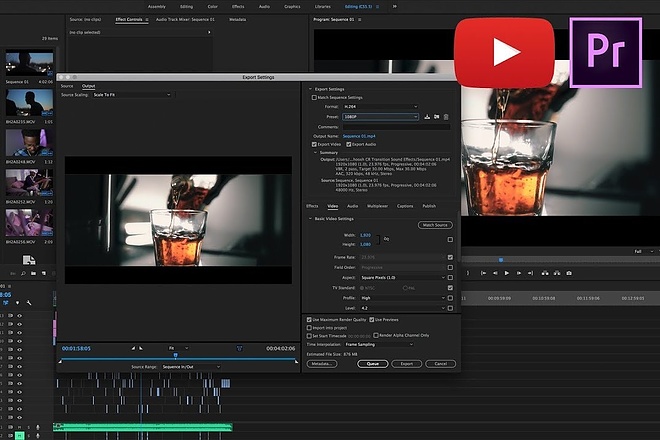Image resolution: width=660 pixels, height=440 pixels.
Task: Click the voice-over microphone on the first audio track
Action: click(37, 427)
